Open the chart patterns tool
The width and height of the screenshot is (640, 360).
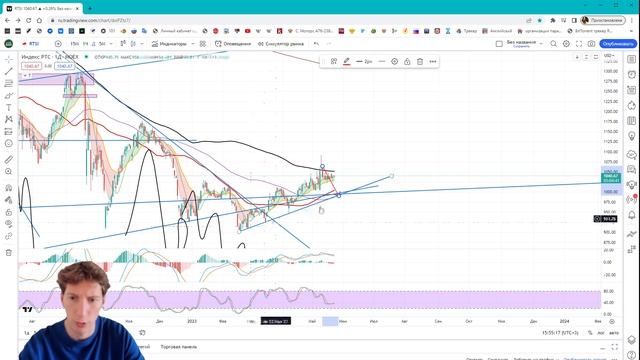[x=8, y=119]
